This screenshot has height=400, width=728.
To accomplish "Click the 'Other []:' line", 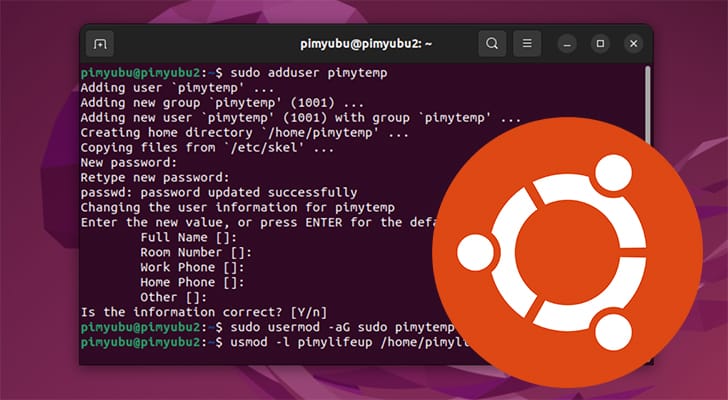I will [174, 297].
